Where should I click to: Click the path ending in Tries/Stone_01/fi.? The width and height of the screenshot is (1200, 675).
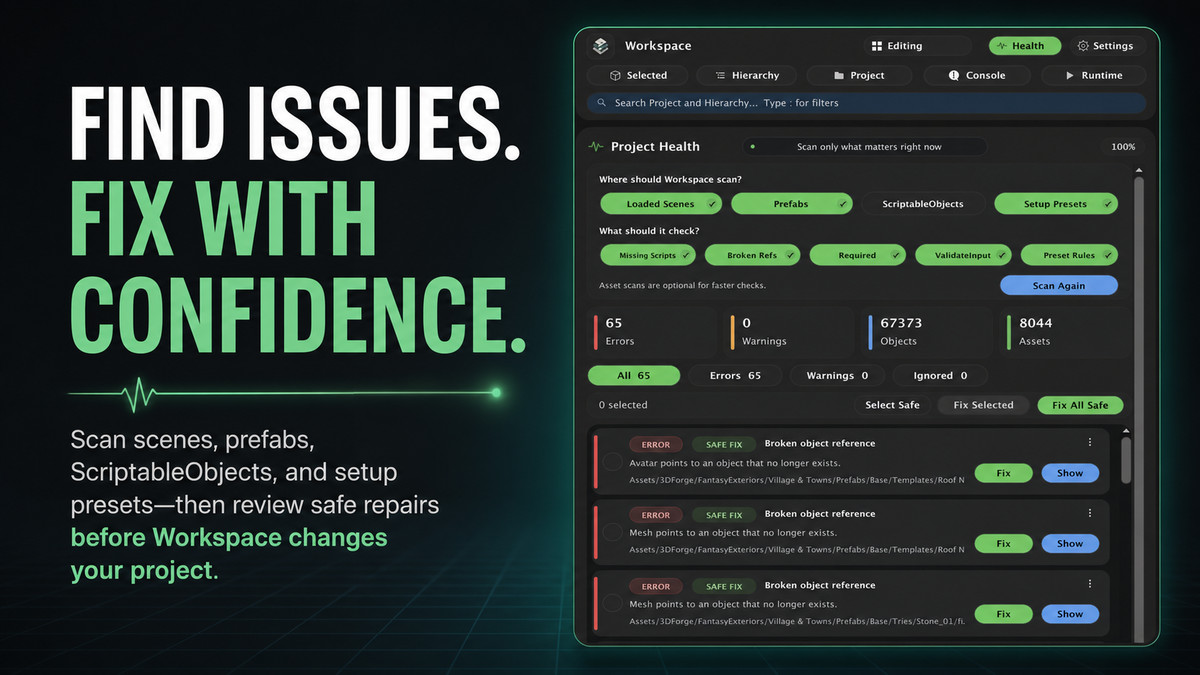pyautogui.click(x=797, y=622)
